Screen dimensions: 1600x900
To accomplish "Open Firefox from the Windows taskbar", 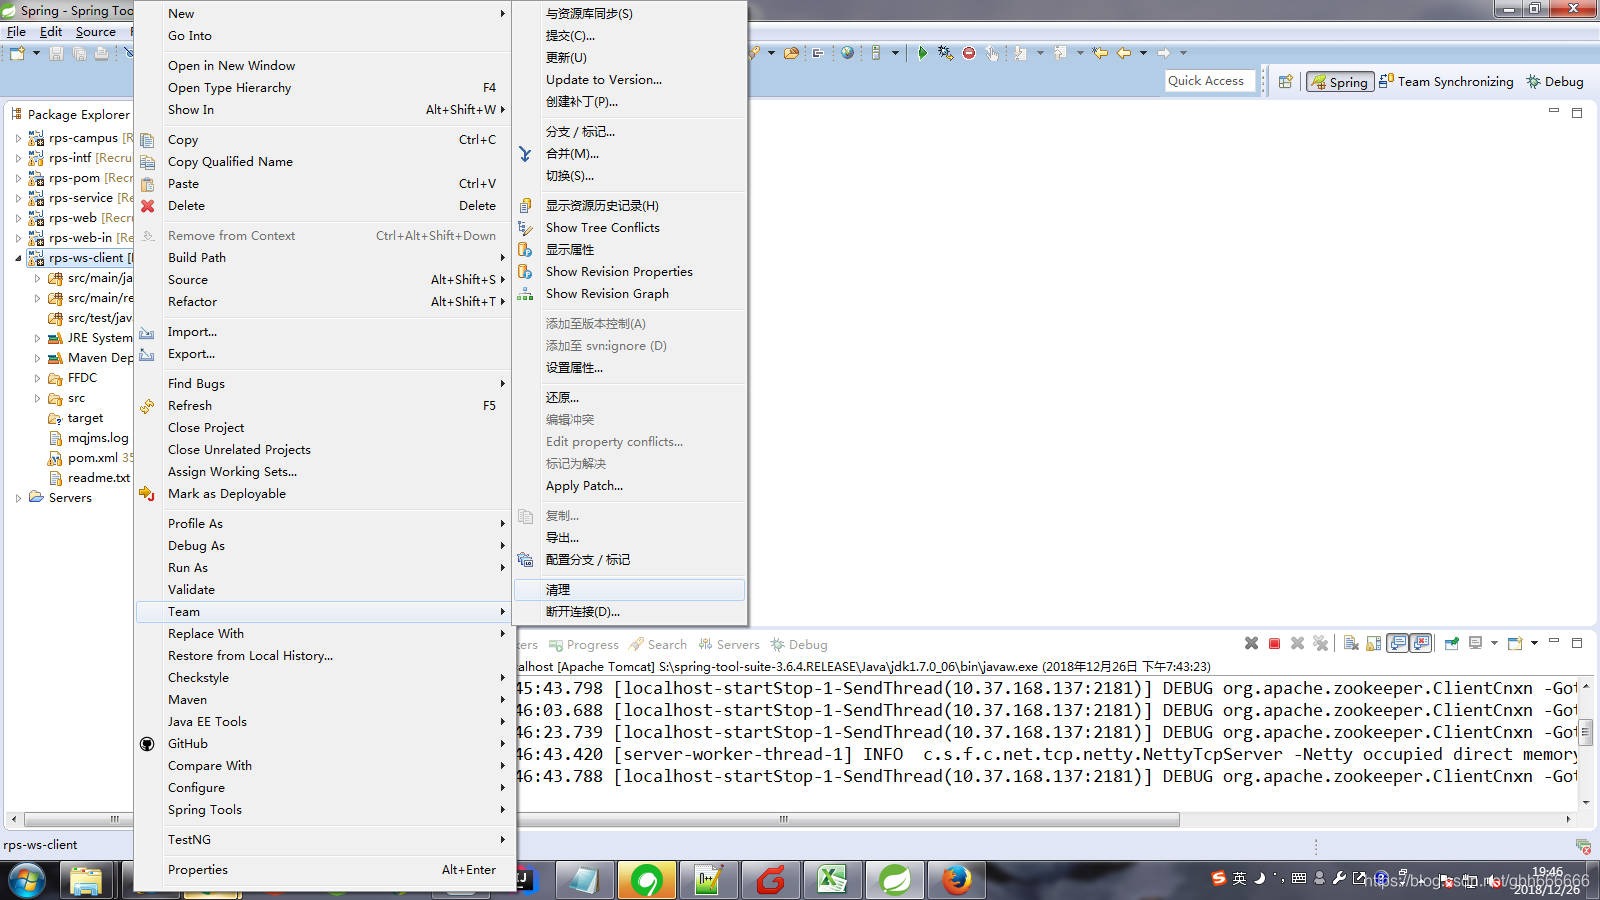I will tap(956, 880).
